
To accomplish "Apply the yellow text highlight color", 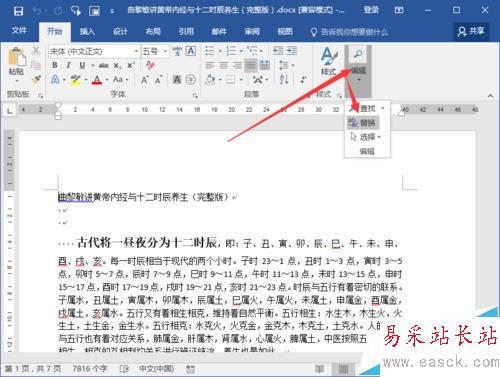I will (76, 80).
